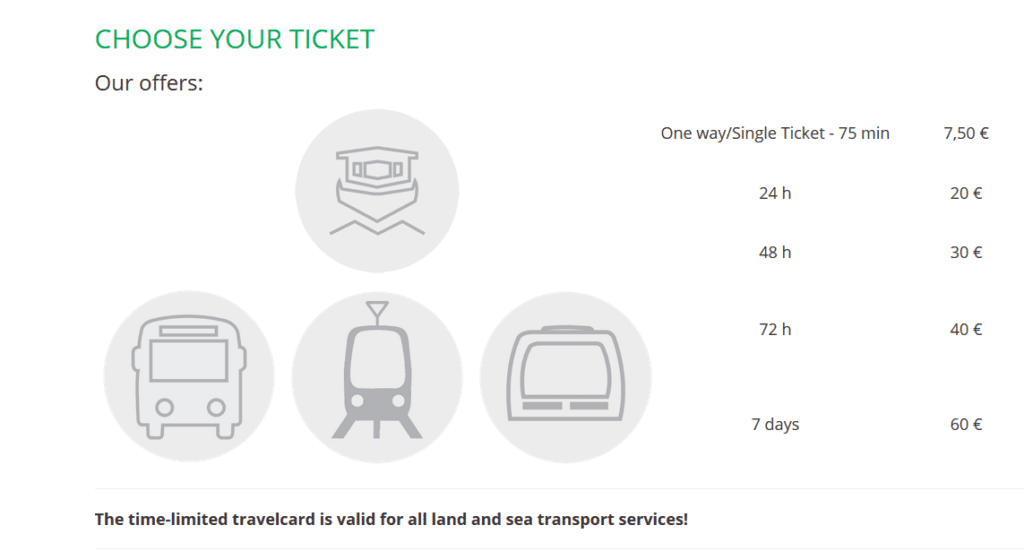Image resolution: width=1024 pixels, height=551 pixels.
Task: Choose the 7 days travelcard
Action: point(775,424)
